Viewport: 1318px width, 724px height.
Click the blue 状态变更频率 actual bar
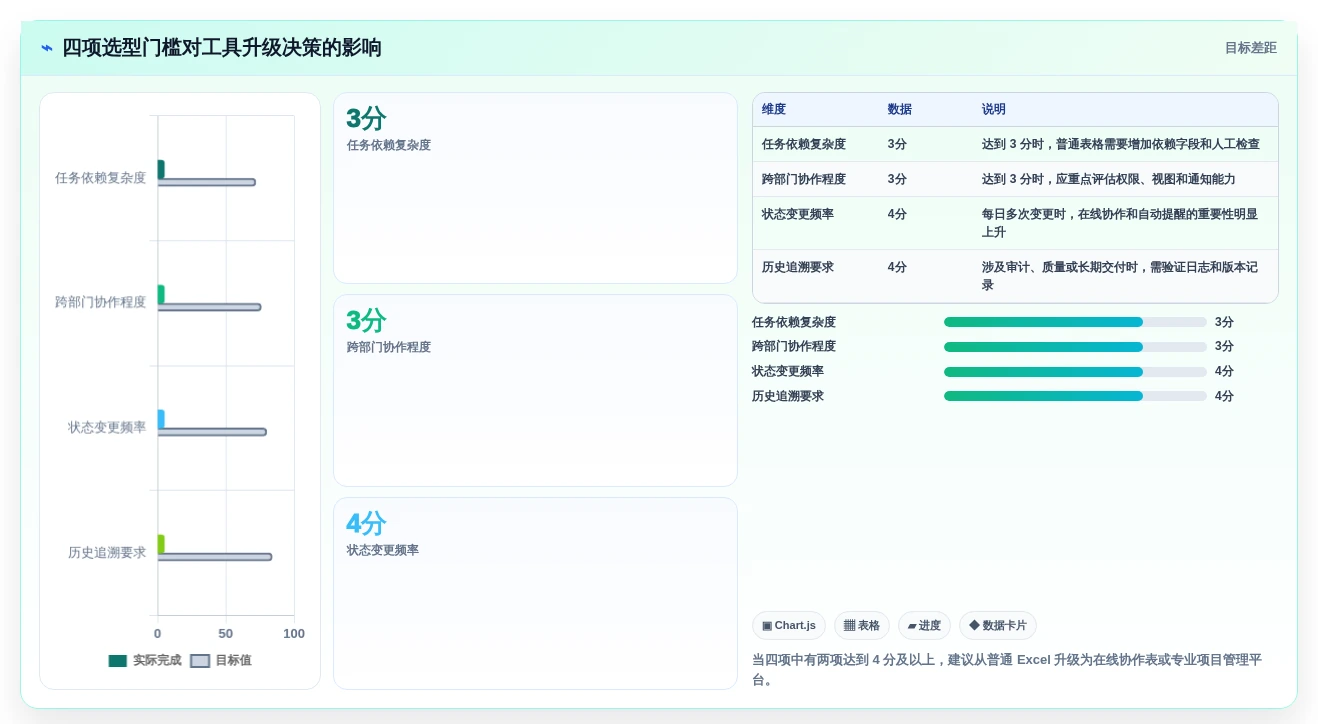(161, 419)
